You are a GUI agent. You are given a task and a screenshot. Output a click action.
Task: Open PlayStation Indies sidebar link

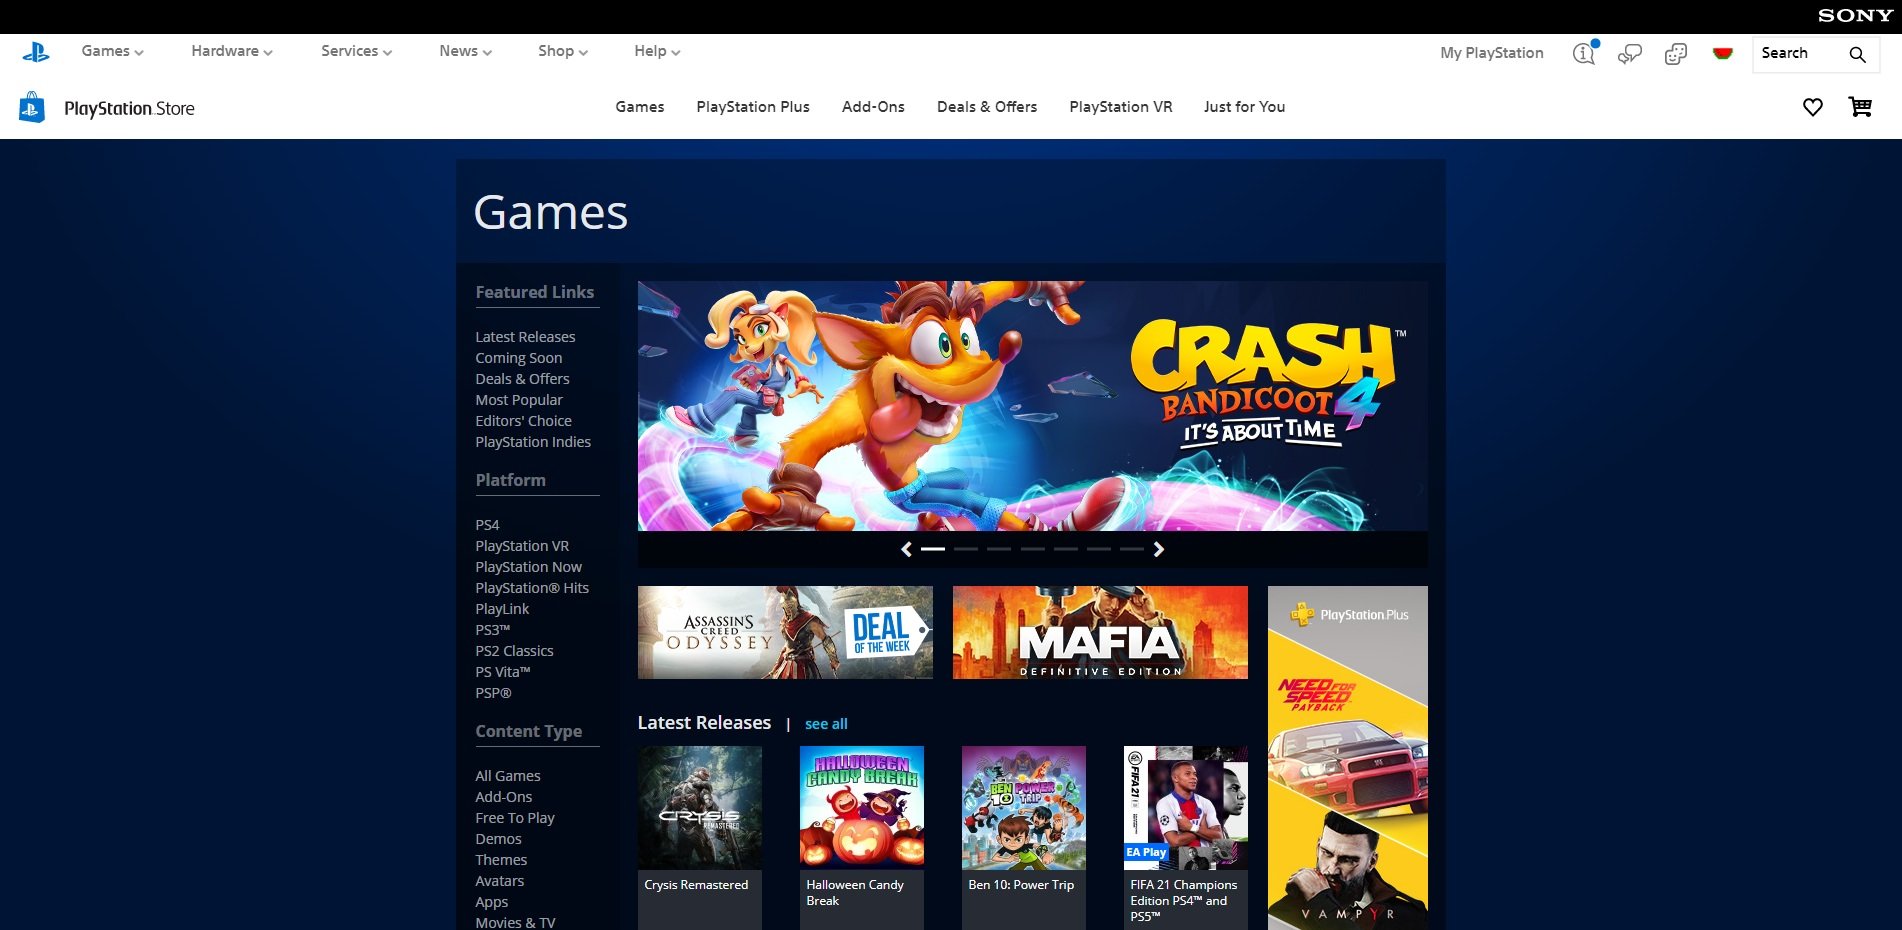(x=533, y=442)
